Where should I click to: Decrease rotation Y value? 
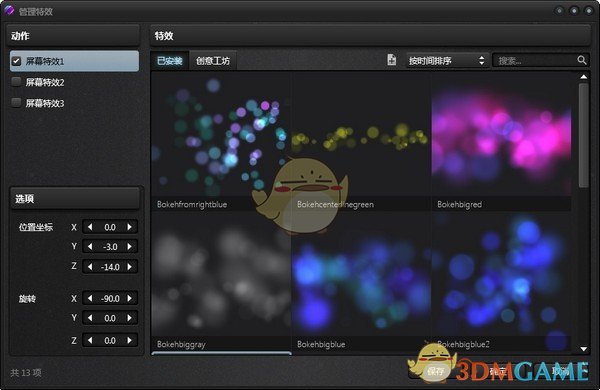pos(90,318)
